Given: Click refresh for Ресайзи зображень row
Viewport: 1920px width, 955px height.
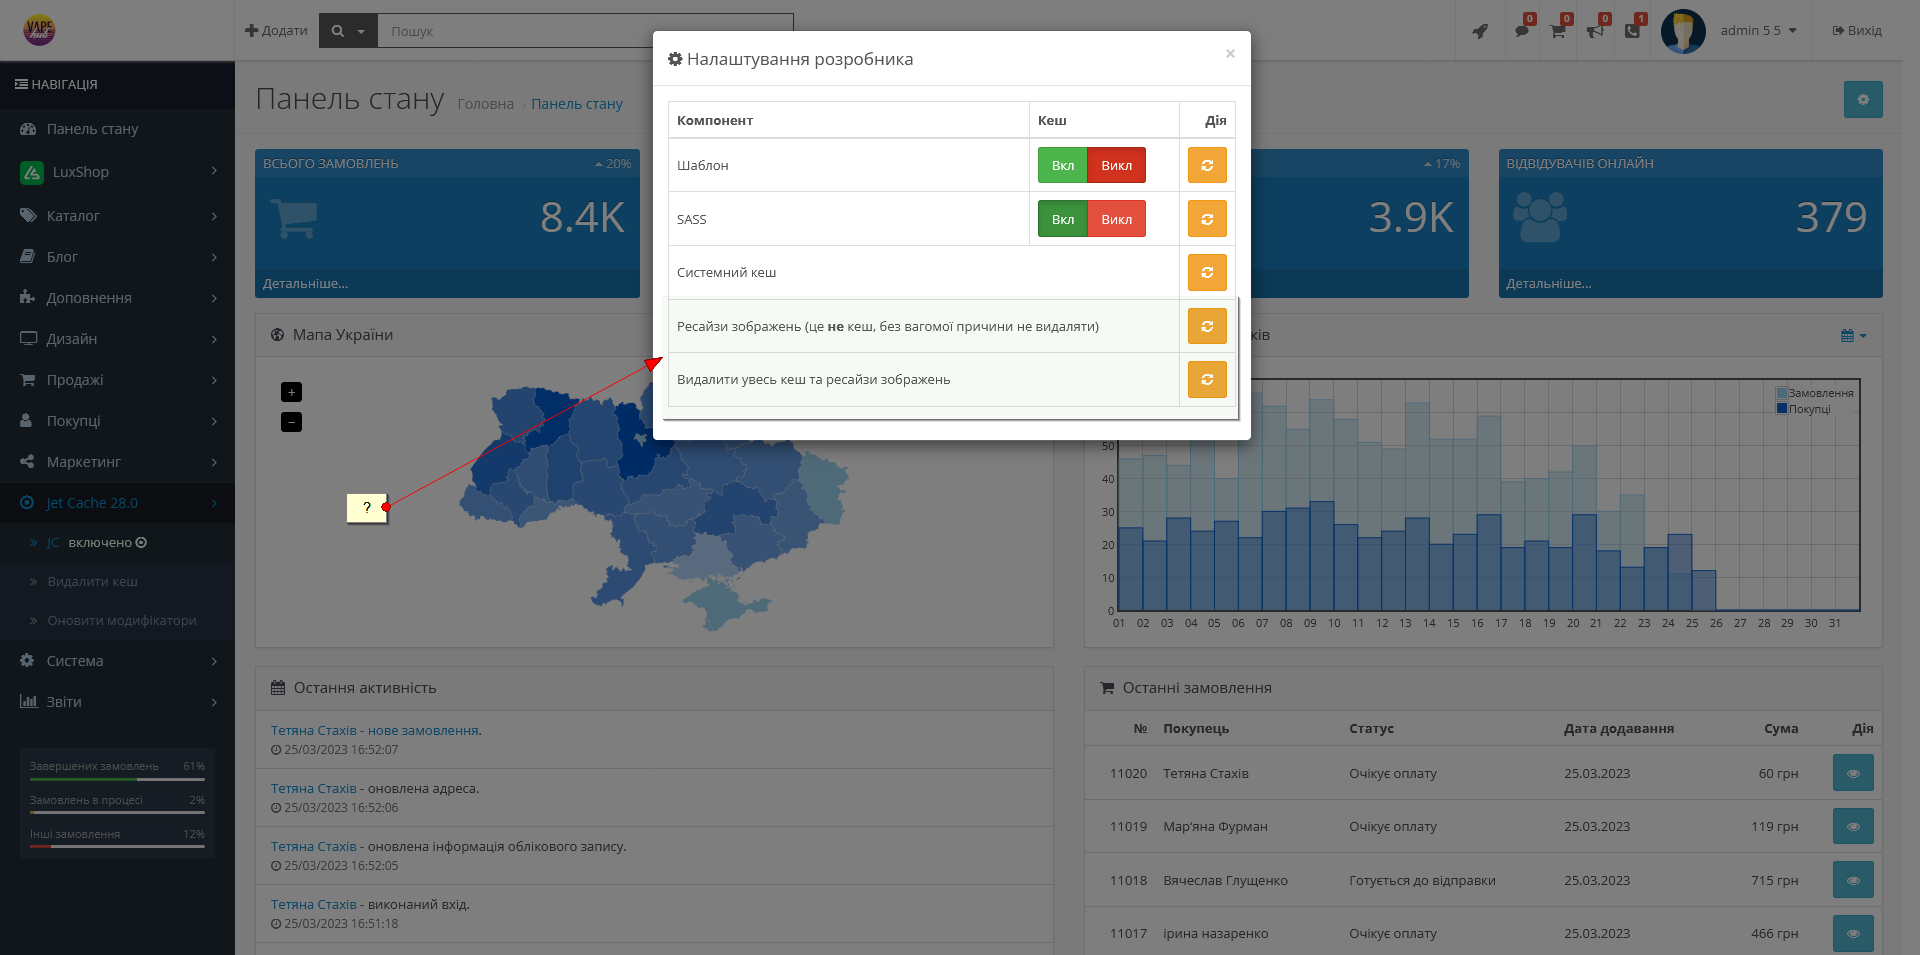Looking at the screenshot, I should [1207, 326].
